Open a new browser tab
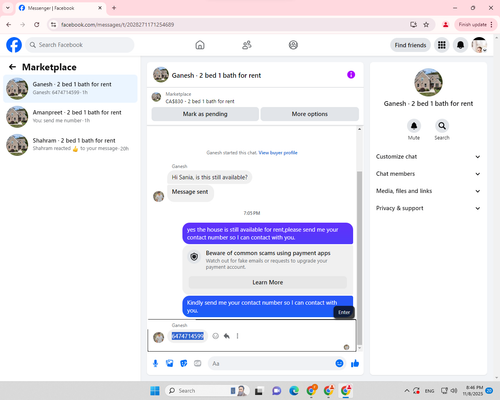The image size is (500, 400). click(x=114, y=8)
